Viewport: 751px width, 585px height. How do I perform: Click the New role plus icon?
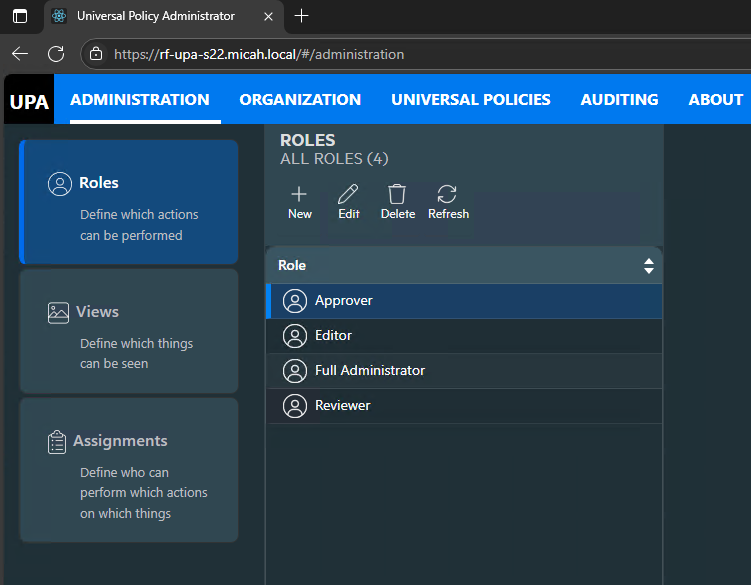tap(299, 195)
